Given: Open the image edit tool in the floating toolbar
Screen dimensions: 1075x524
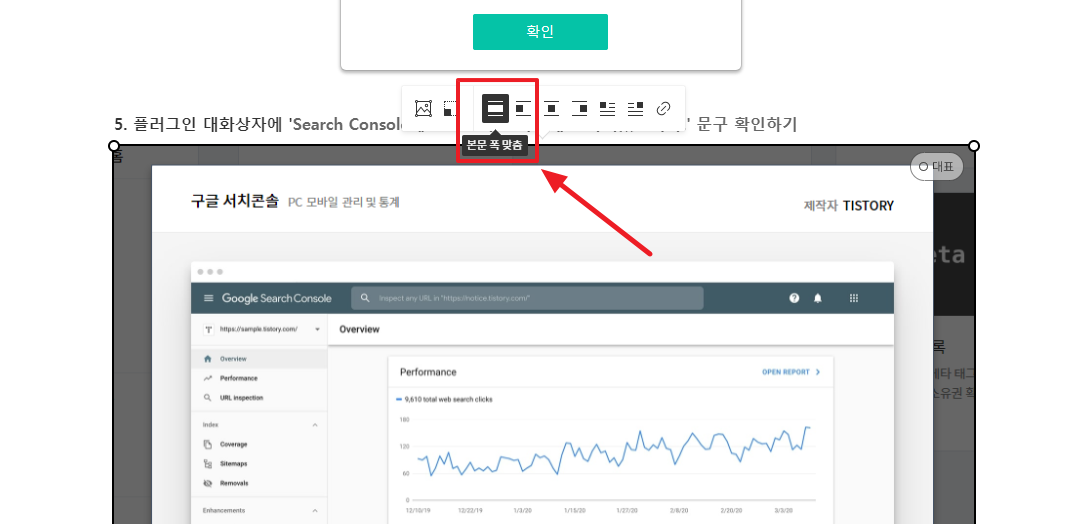Looking at the screenshot, I should (423, 108).
